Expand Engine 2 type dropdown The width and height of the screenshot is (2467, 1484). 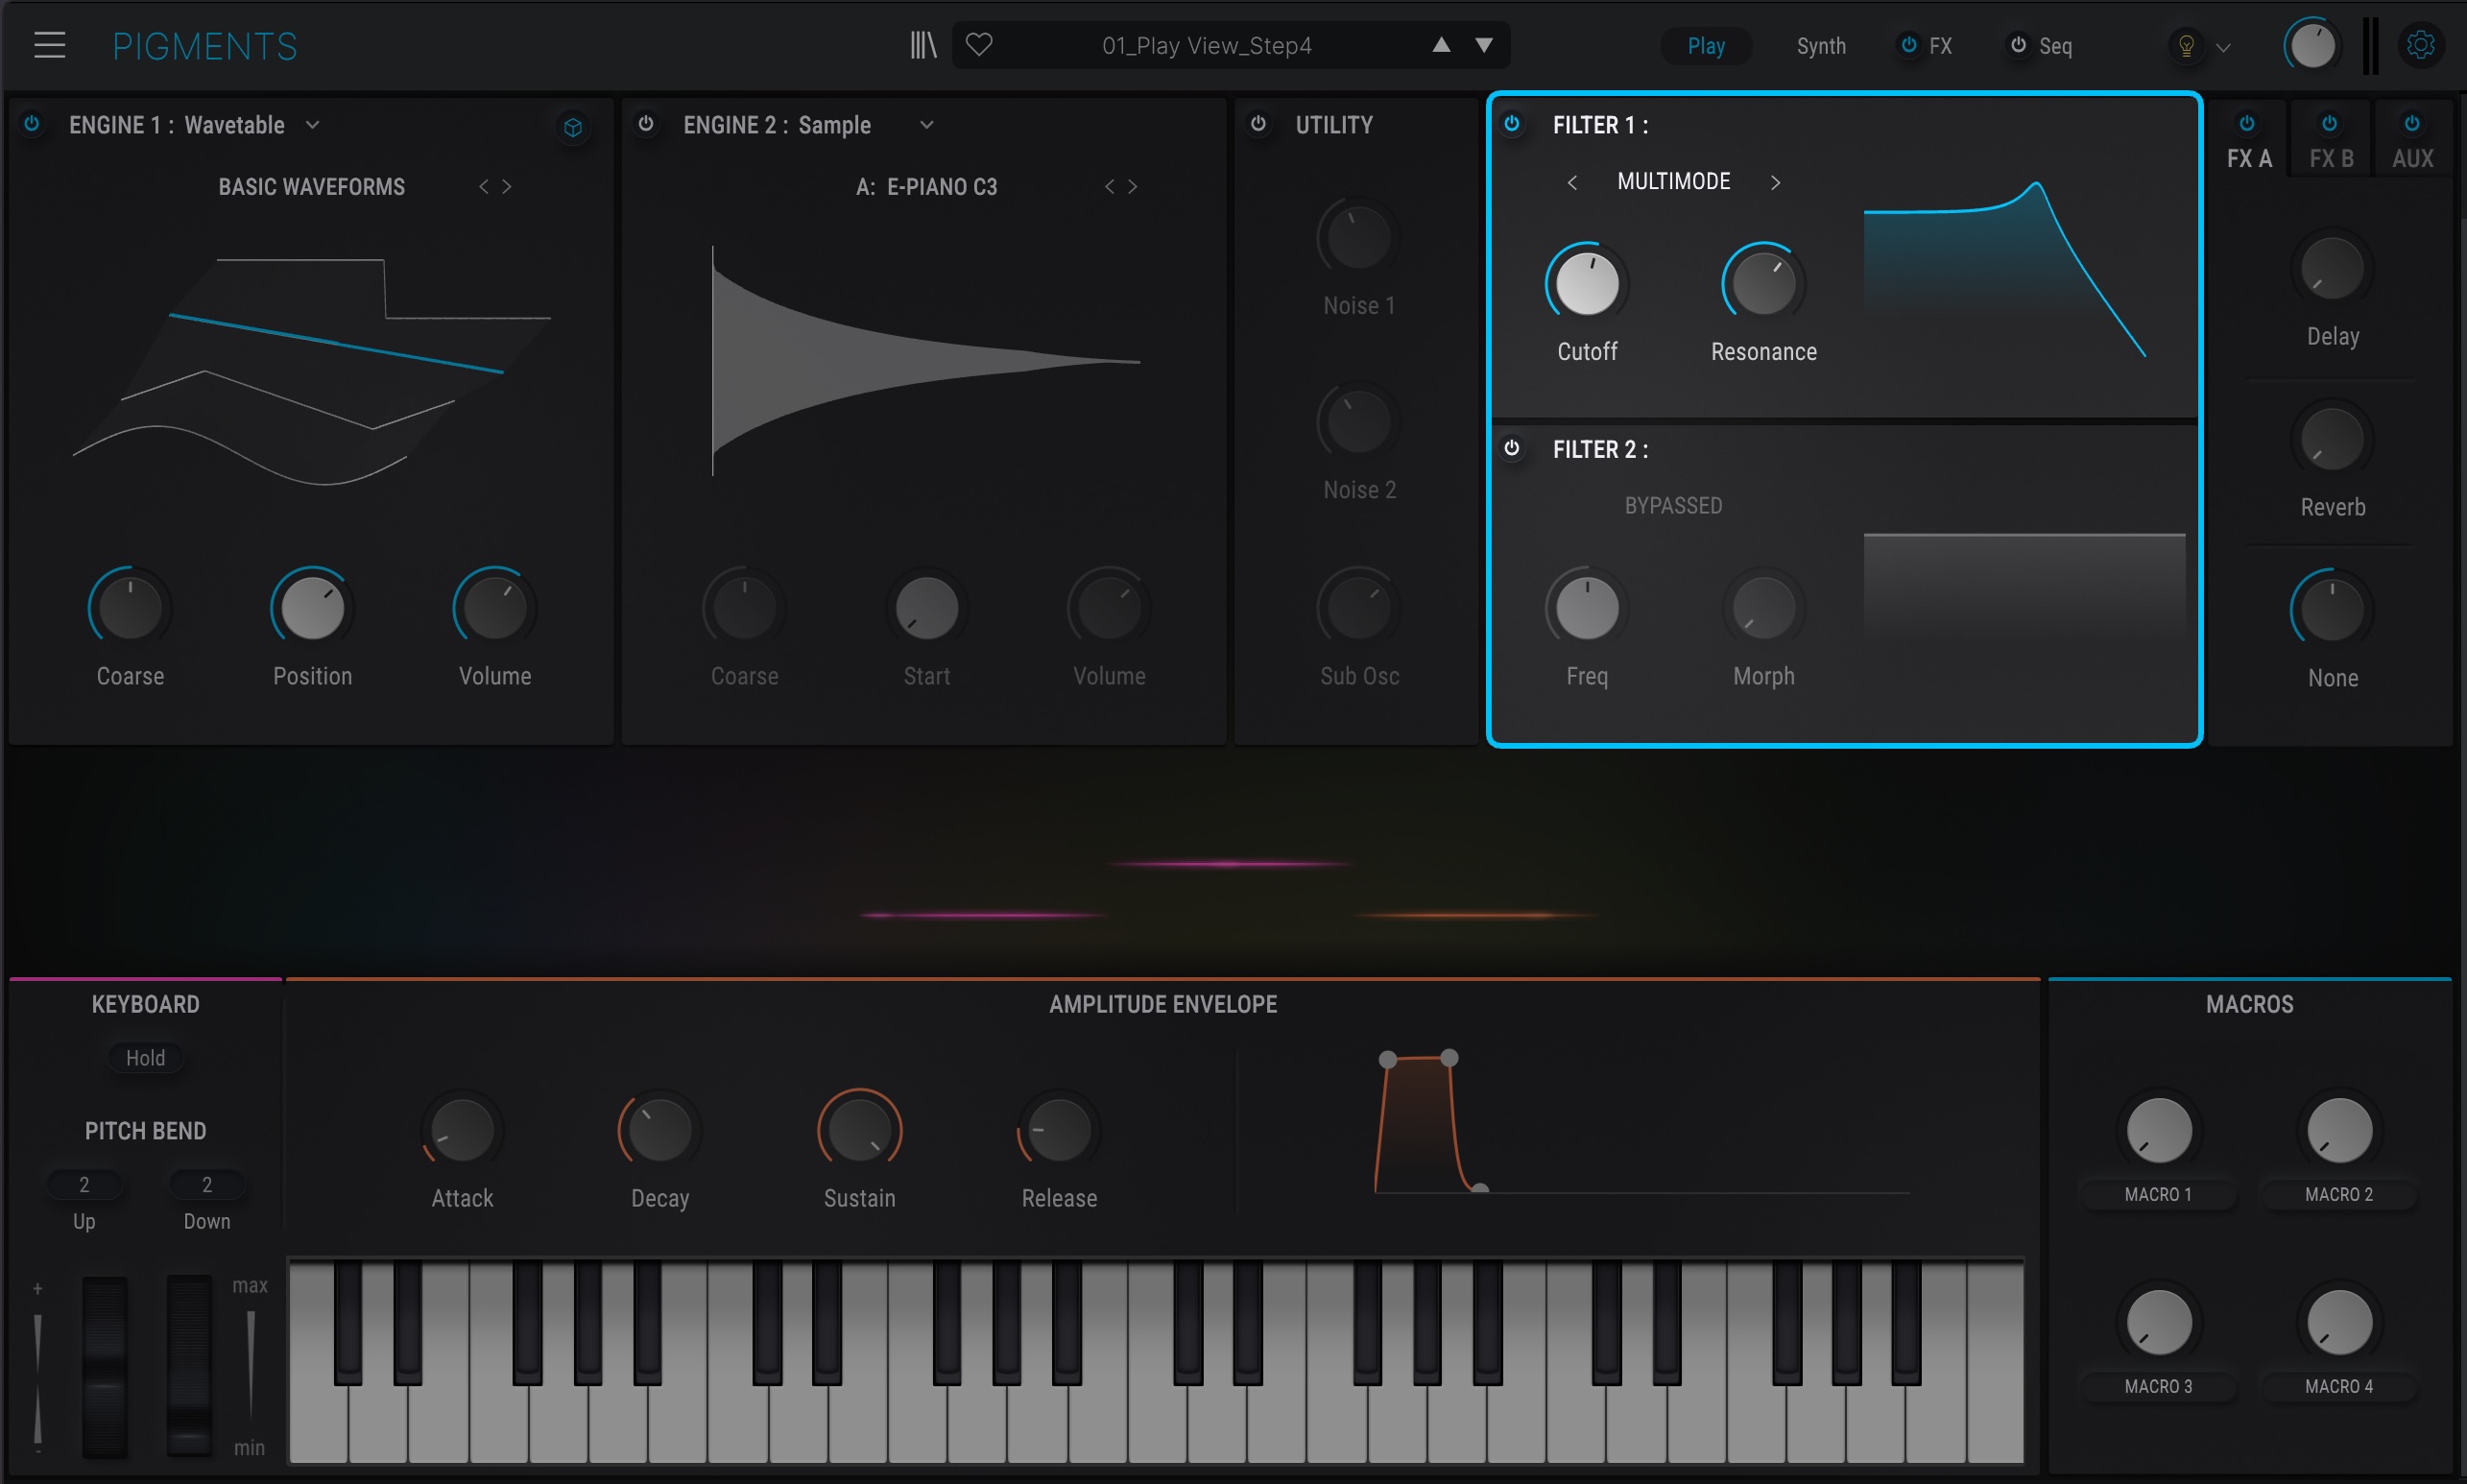927,125
